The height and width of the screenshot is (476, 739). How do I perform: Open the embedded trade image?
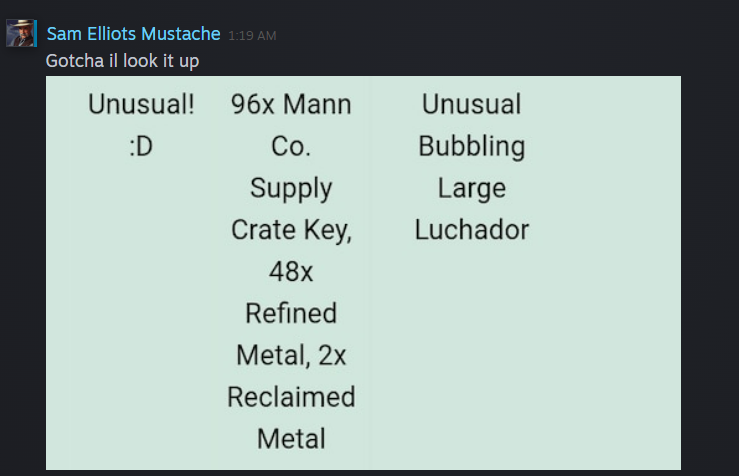click(x=363, y=273)
